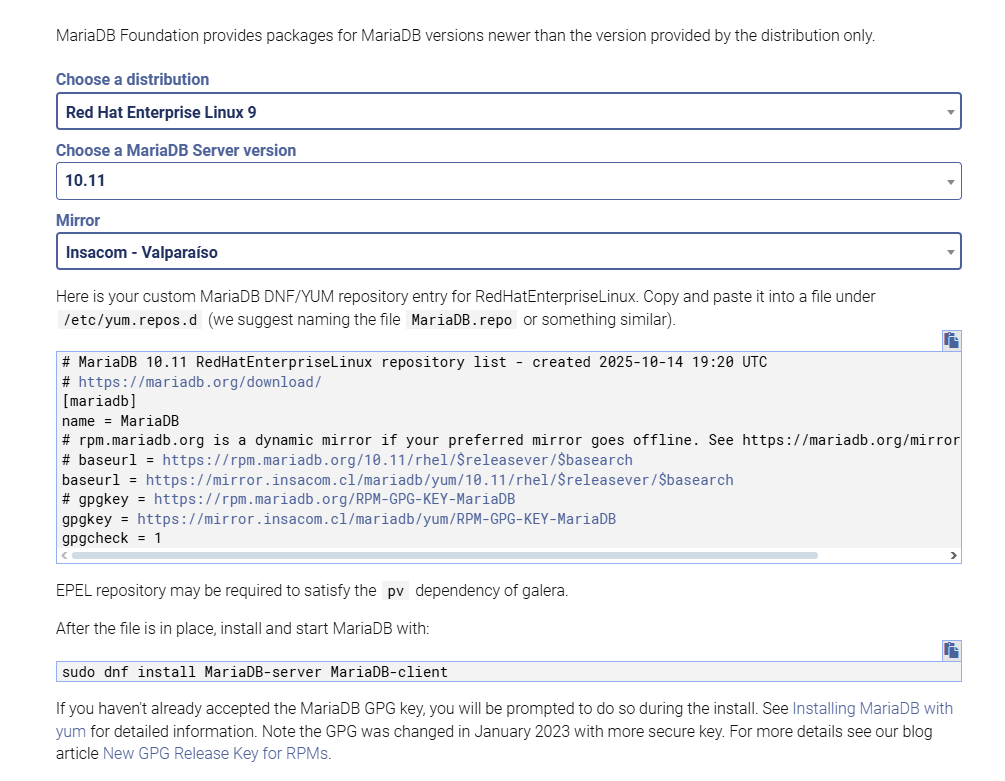Image resolution: width=1005 pixels, height=781 pixels.
Task: Copy the dnf install command with the clipboard icon
Action: point(951,650)
